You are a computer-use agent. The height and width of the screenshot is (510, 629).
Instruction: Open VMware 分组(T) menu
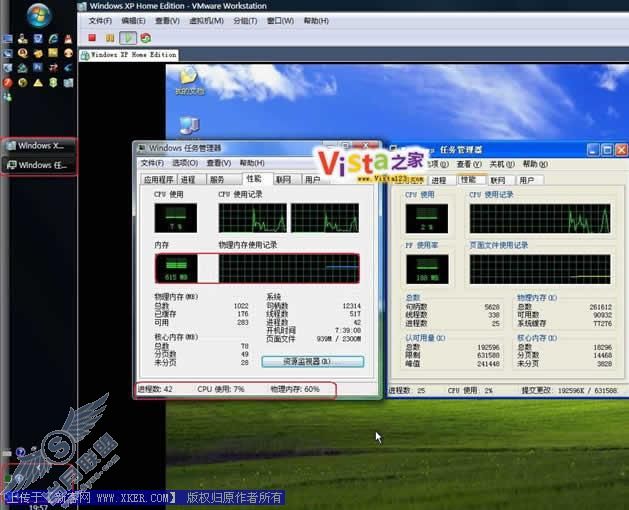coord(245,21)
